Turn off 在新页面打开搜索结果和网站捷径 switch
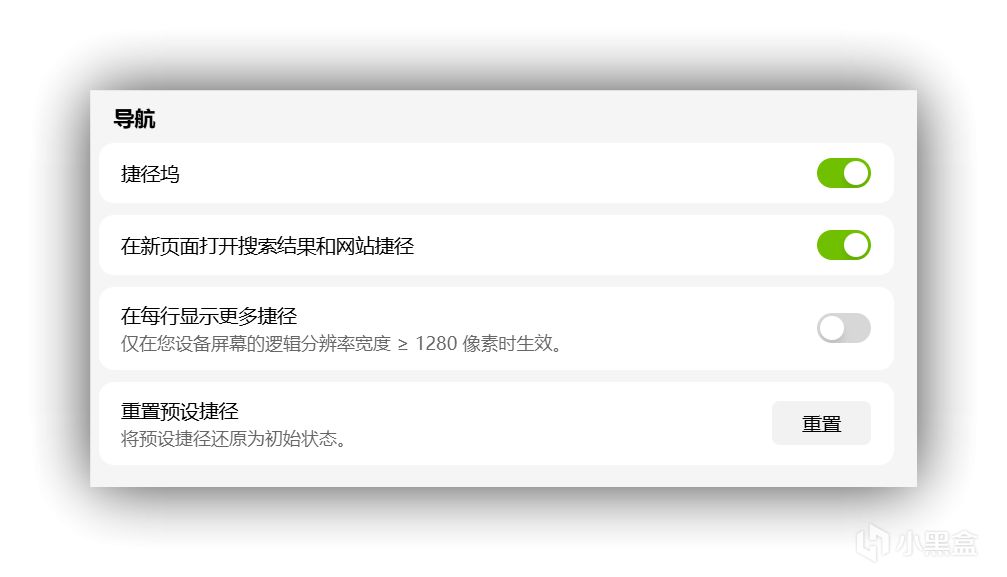 [843, 245]
